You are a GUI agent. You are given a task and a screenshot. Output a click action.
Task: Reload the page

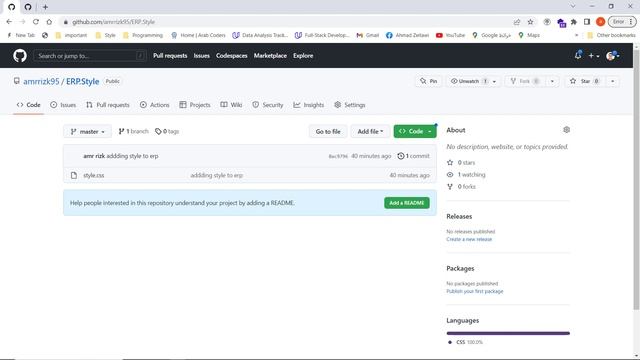36,22
